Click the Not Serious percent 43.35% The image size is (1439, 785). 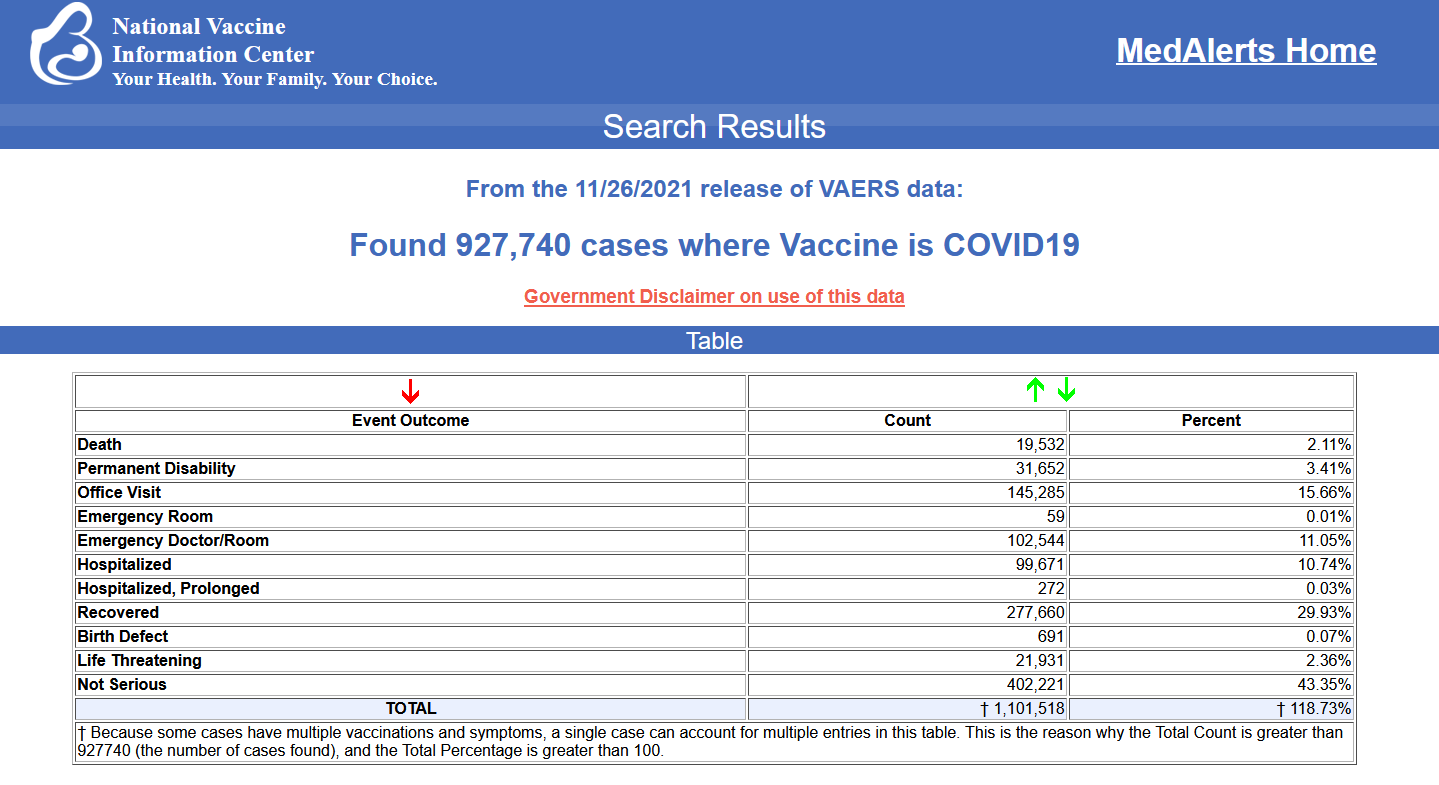(1325, 684)
